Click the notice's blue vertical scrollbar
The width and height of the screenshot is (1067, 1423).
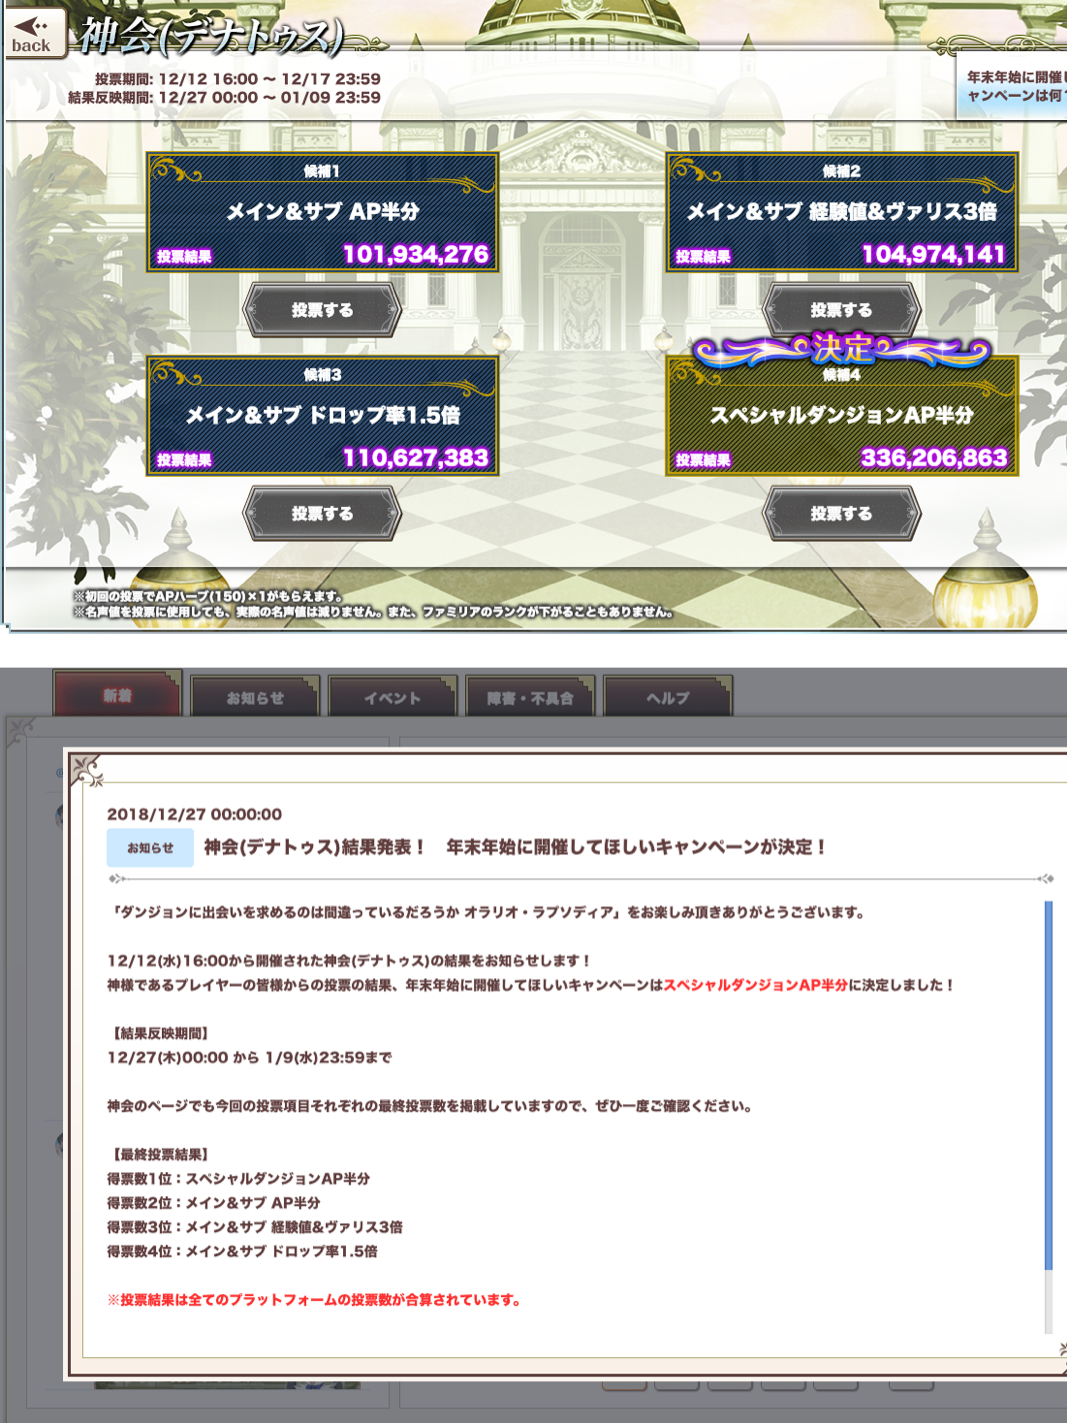(x=1048, y=1085)
